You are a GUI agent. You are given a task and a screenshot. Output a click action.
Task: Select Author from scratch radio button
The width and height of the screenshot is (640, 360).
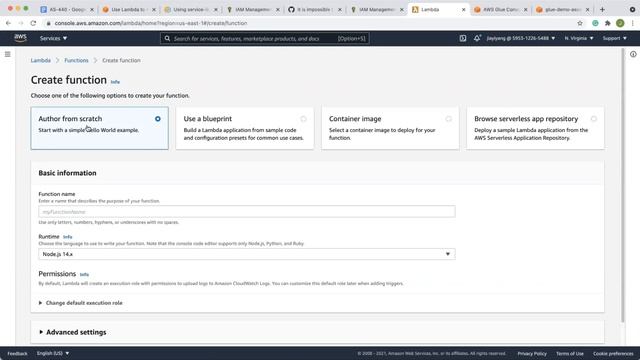click(158, 119)
